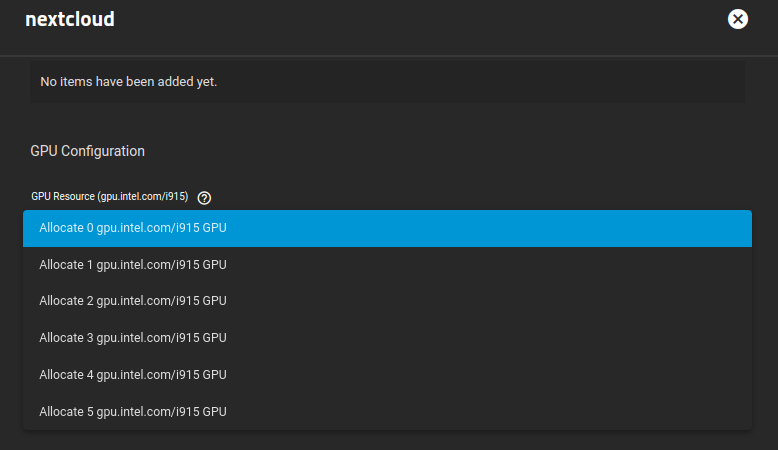Open the GPU Resource help tooltip icon
The height and width of the screenshot is (450, 778).
(204, 197)
